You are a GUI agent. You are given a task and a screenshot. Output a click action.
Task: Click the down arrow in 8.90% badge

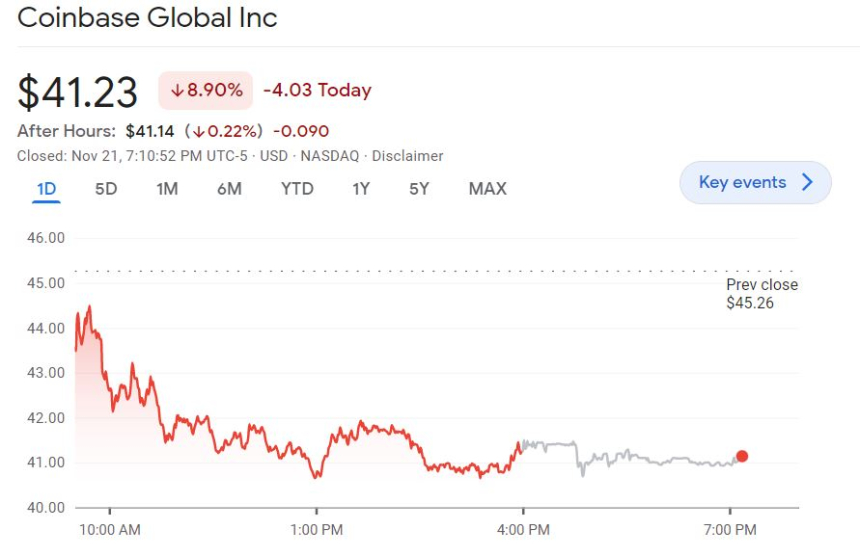(177, 91)
